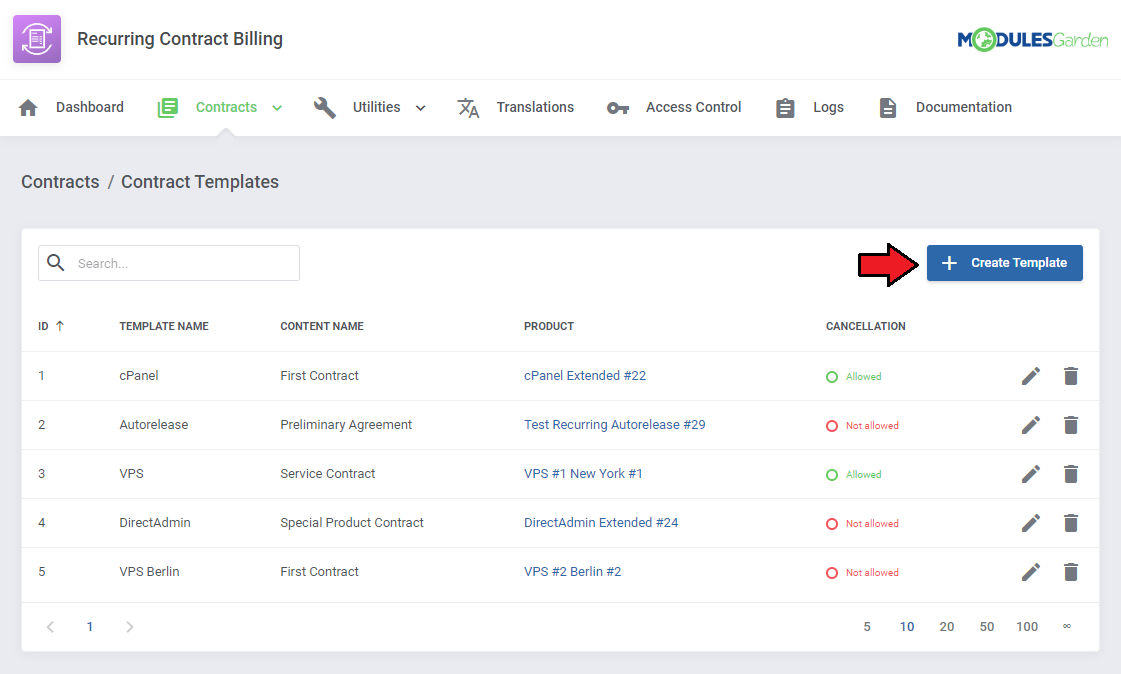
Task: Click the Contracts green document icon
Action: coord(167,108)
